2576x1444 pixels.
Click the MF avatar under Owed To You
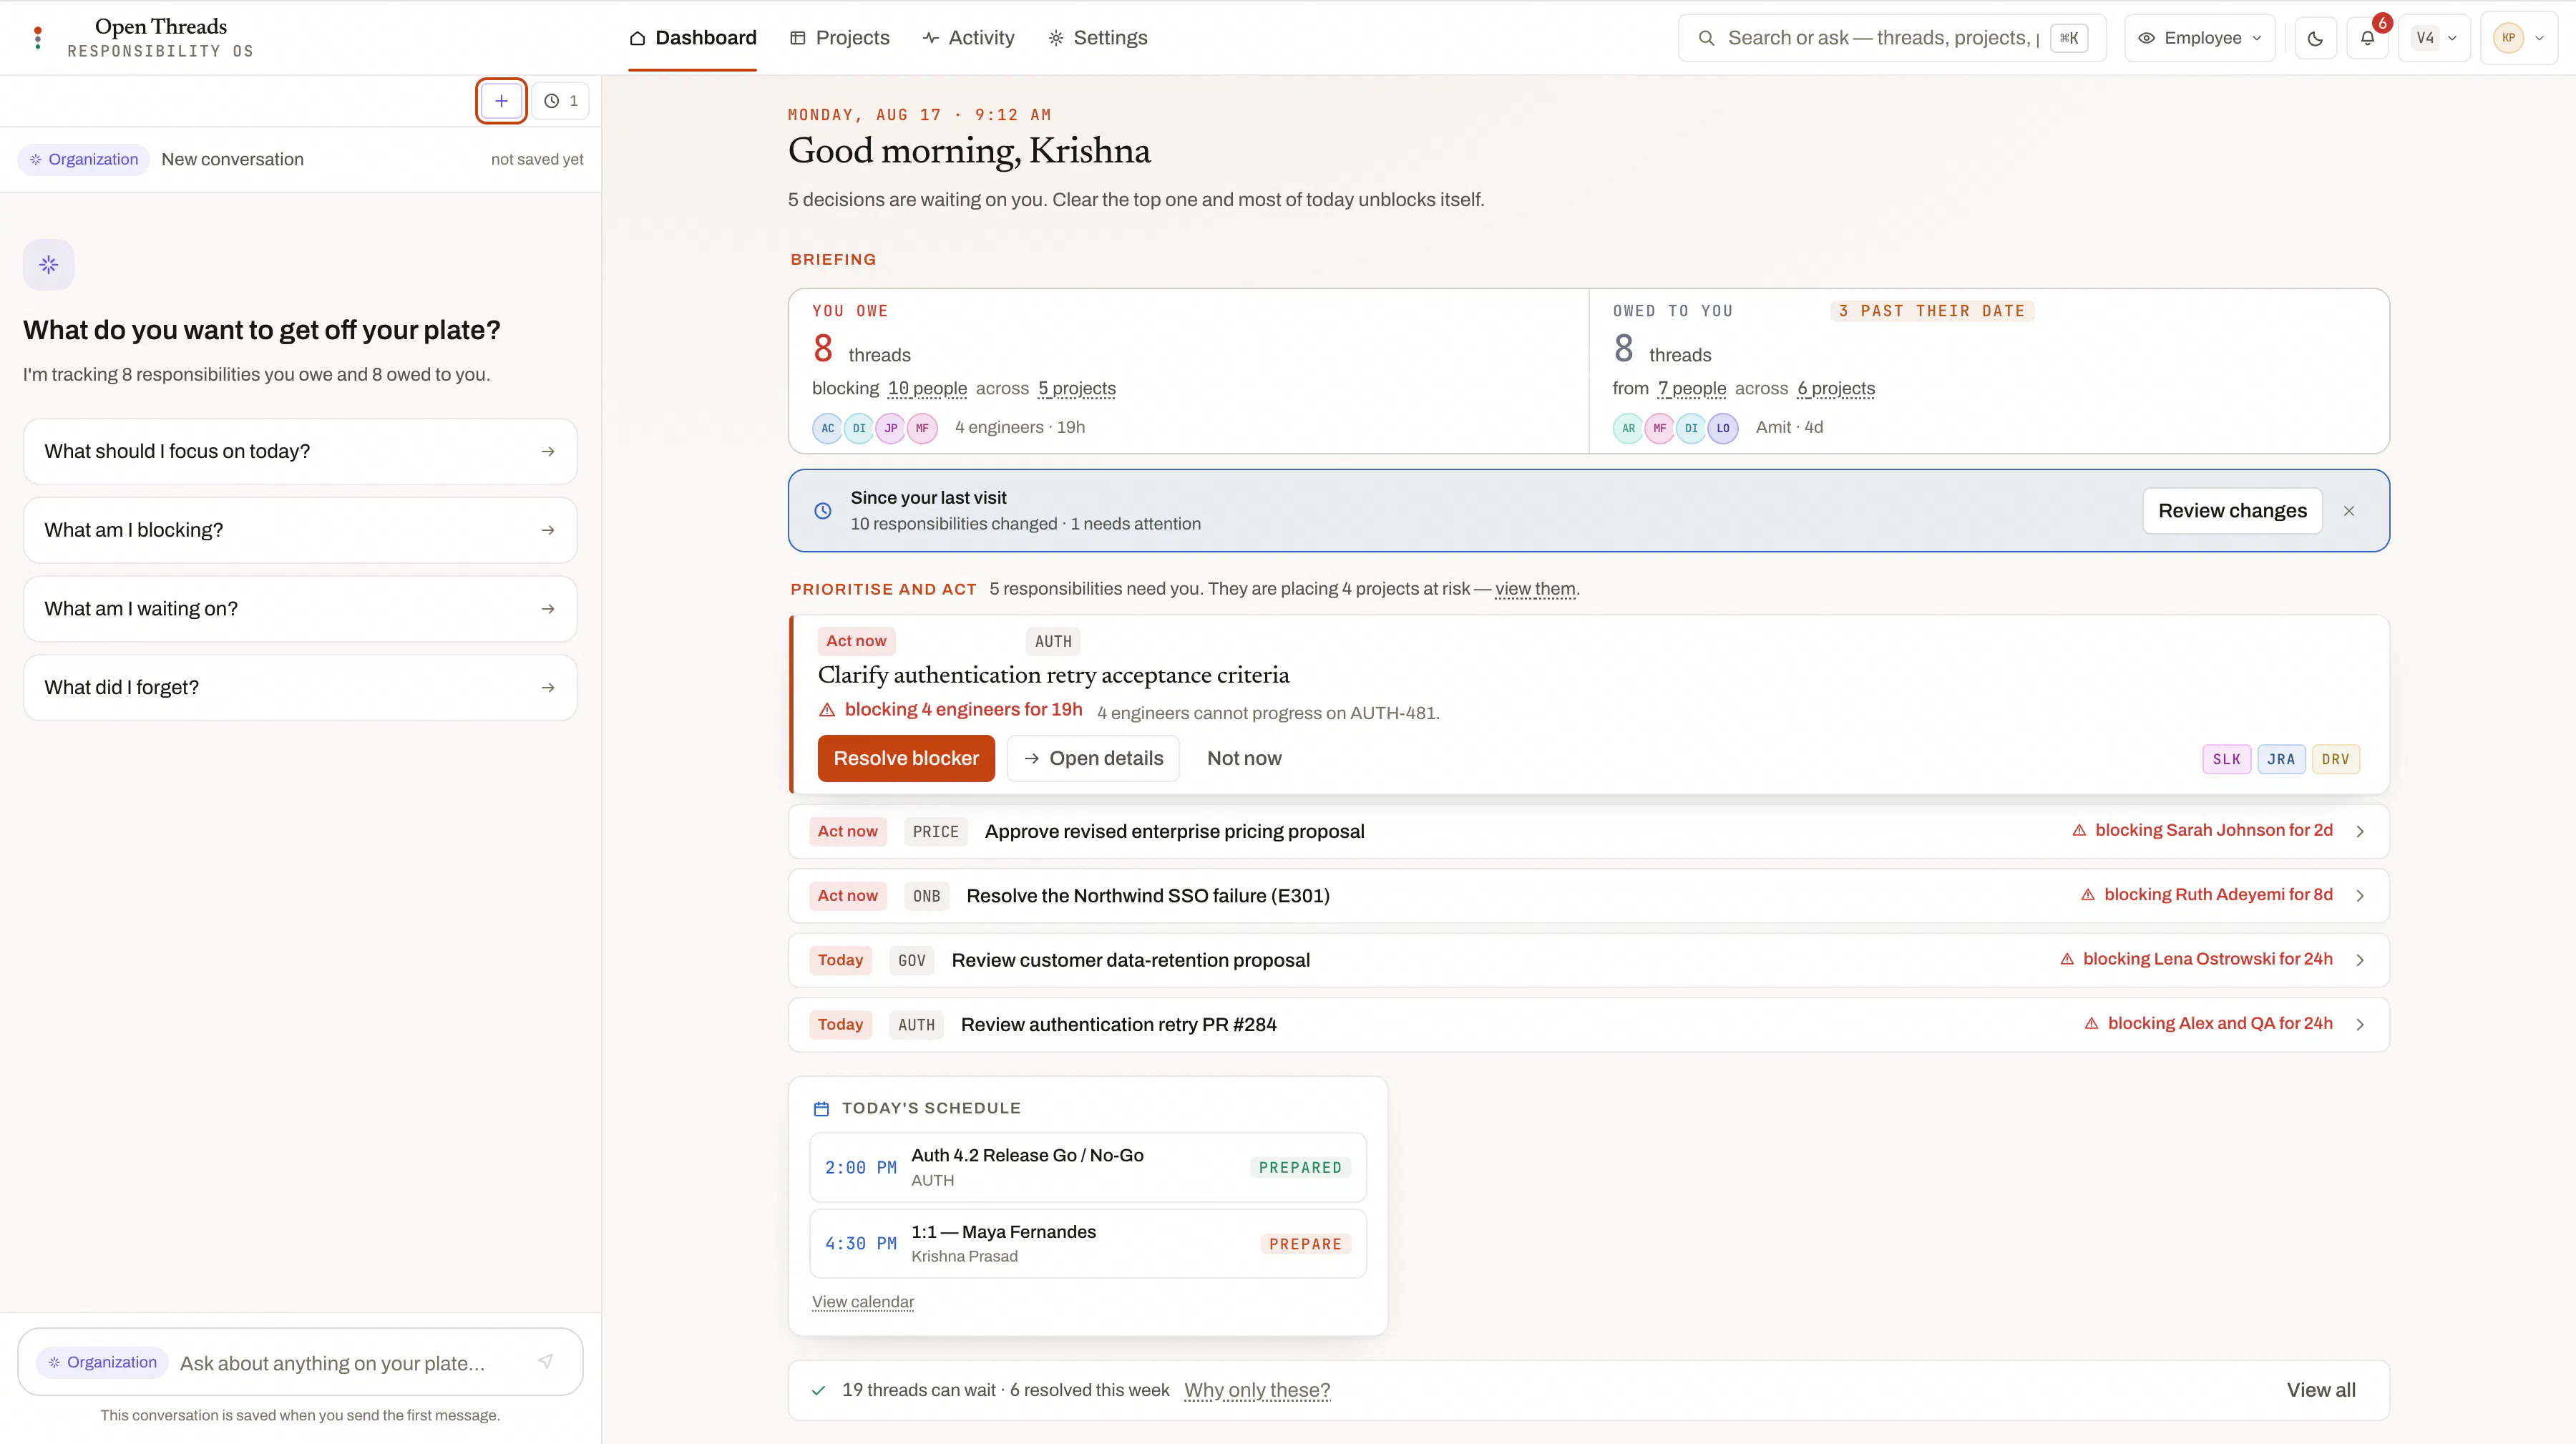(x=1660, y=428)
